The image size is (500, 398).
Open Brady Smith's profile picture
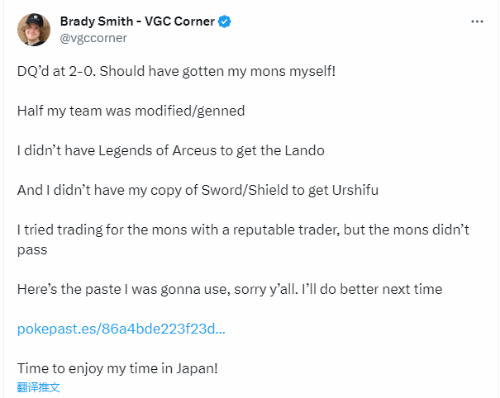(34, 30)
